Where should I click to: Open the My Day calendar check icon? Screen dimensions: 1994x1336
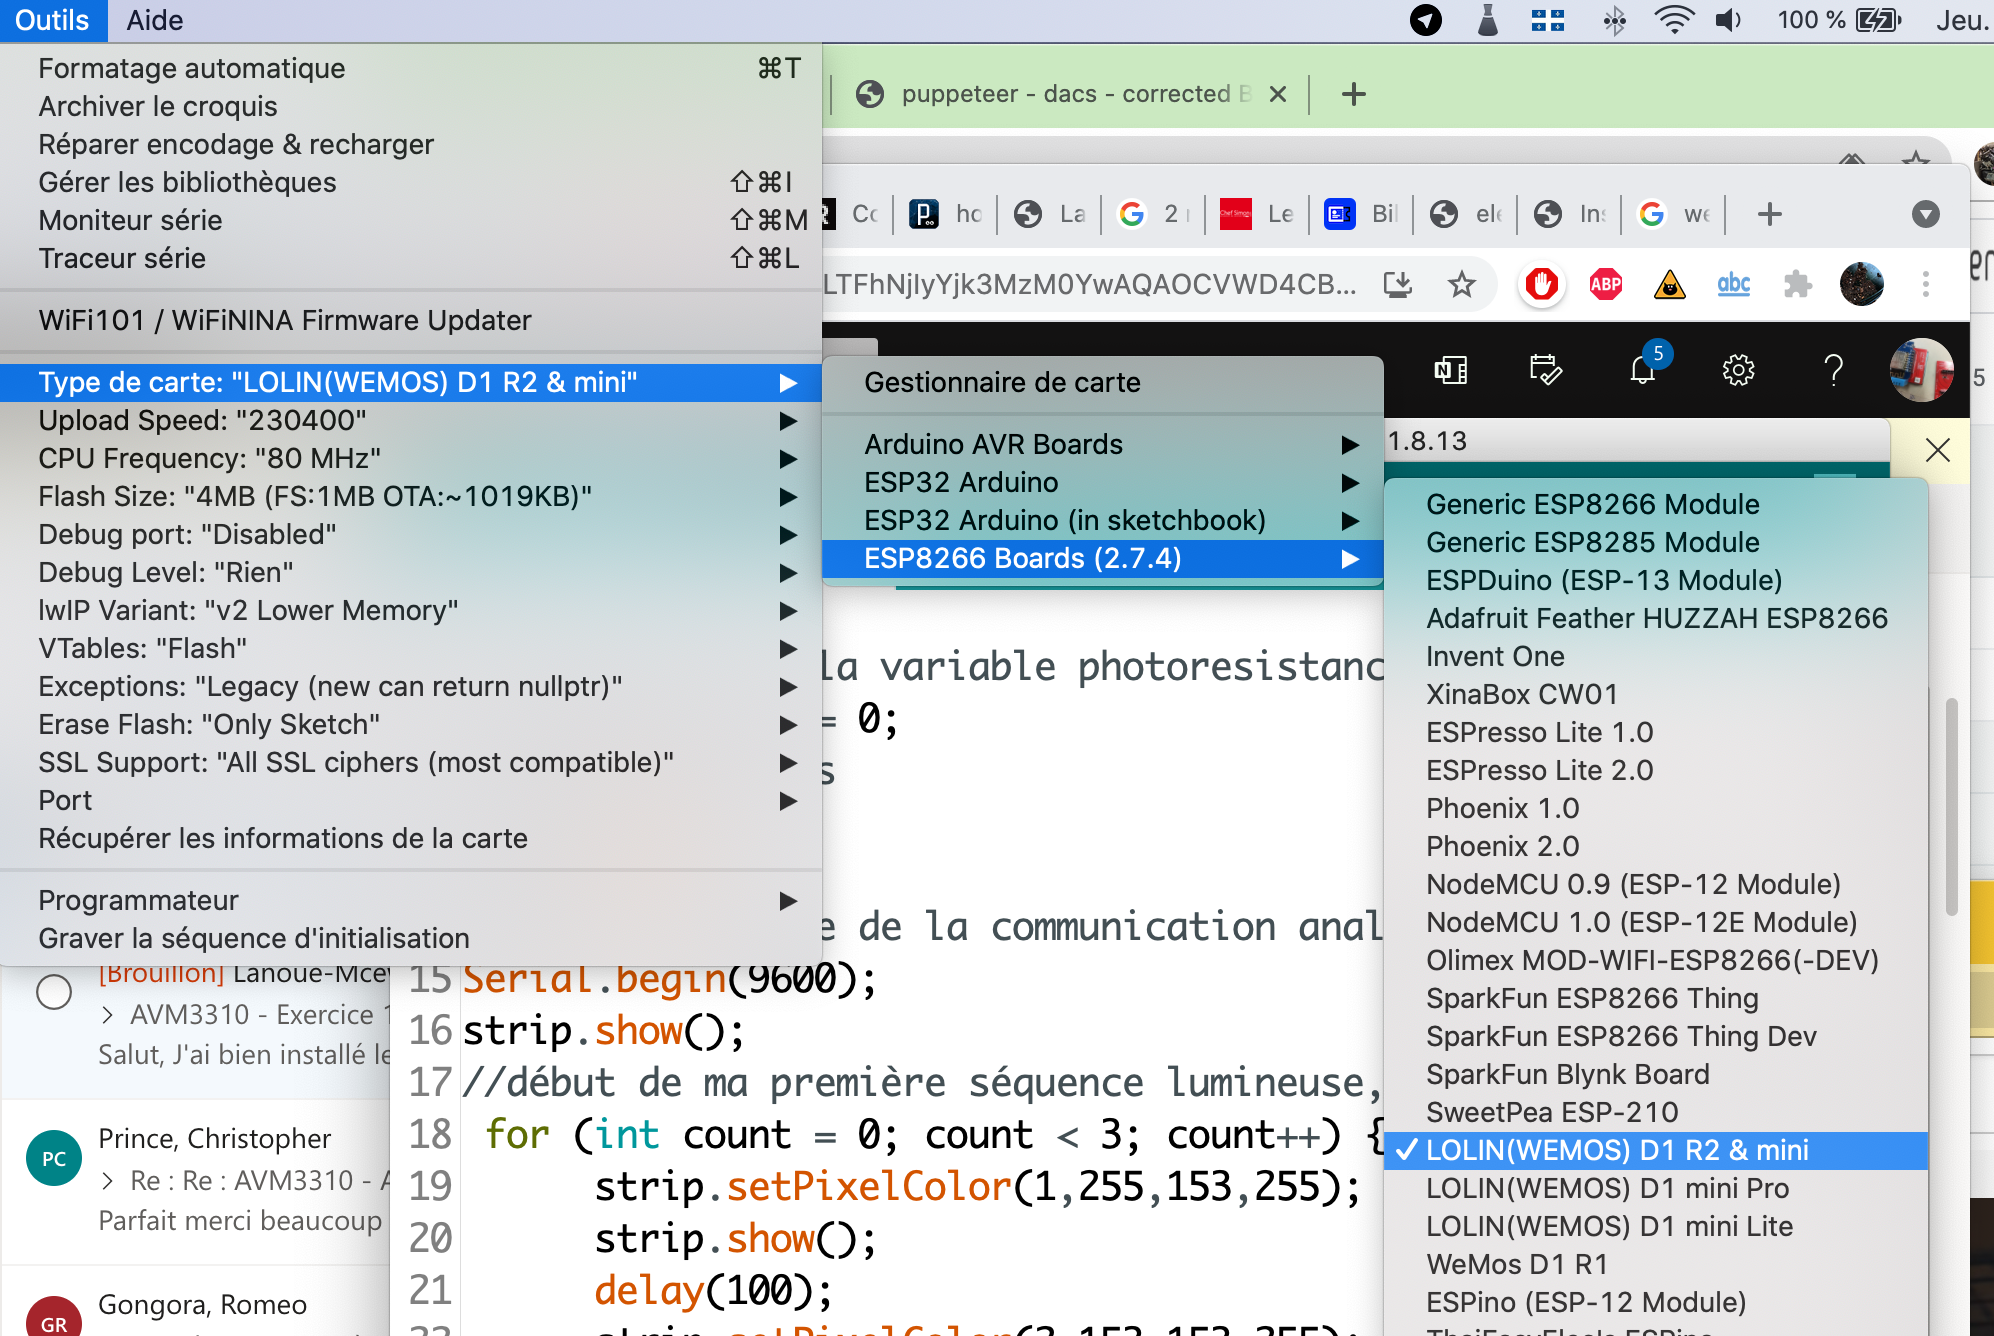(1545, 370)
